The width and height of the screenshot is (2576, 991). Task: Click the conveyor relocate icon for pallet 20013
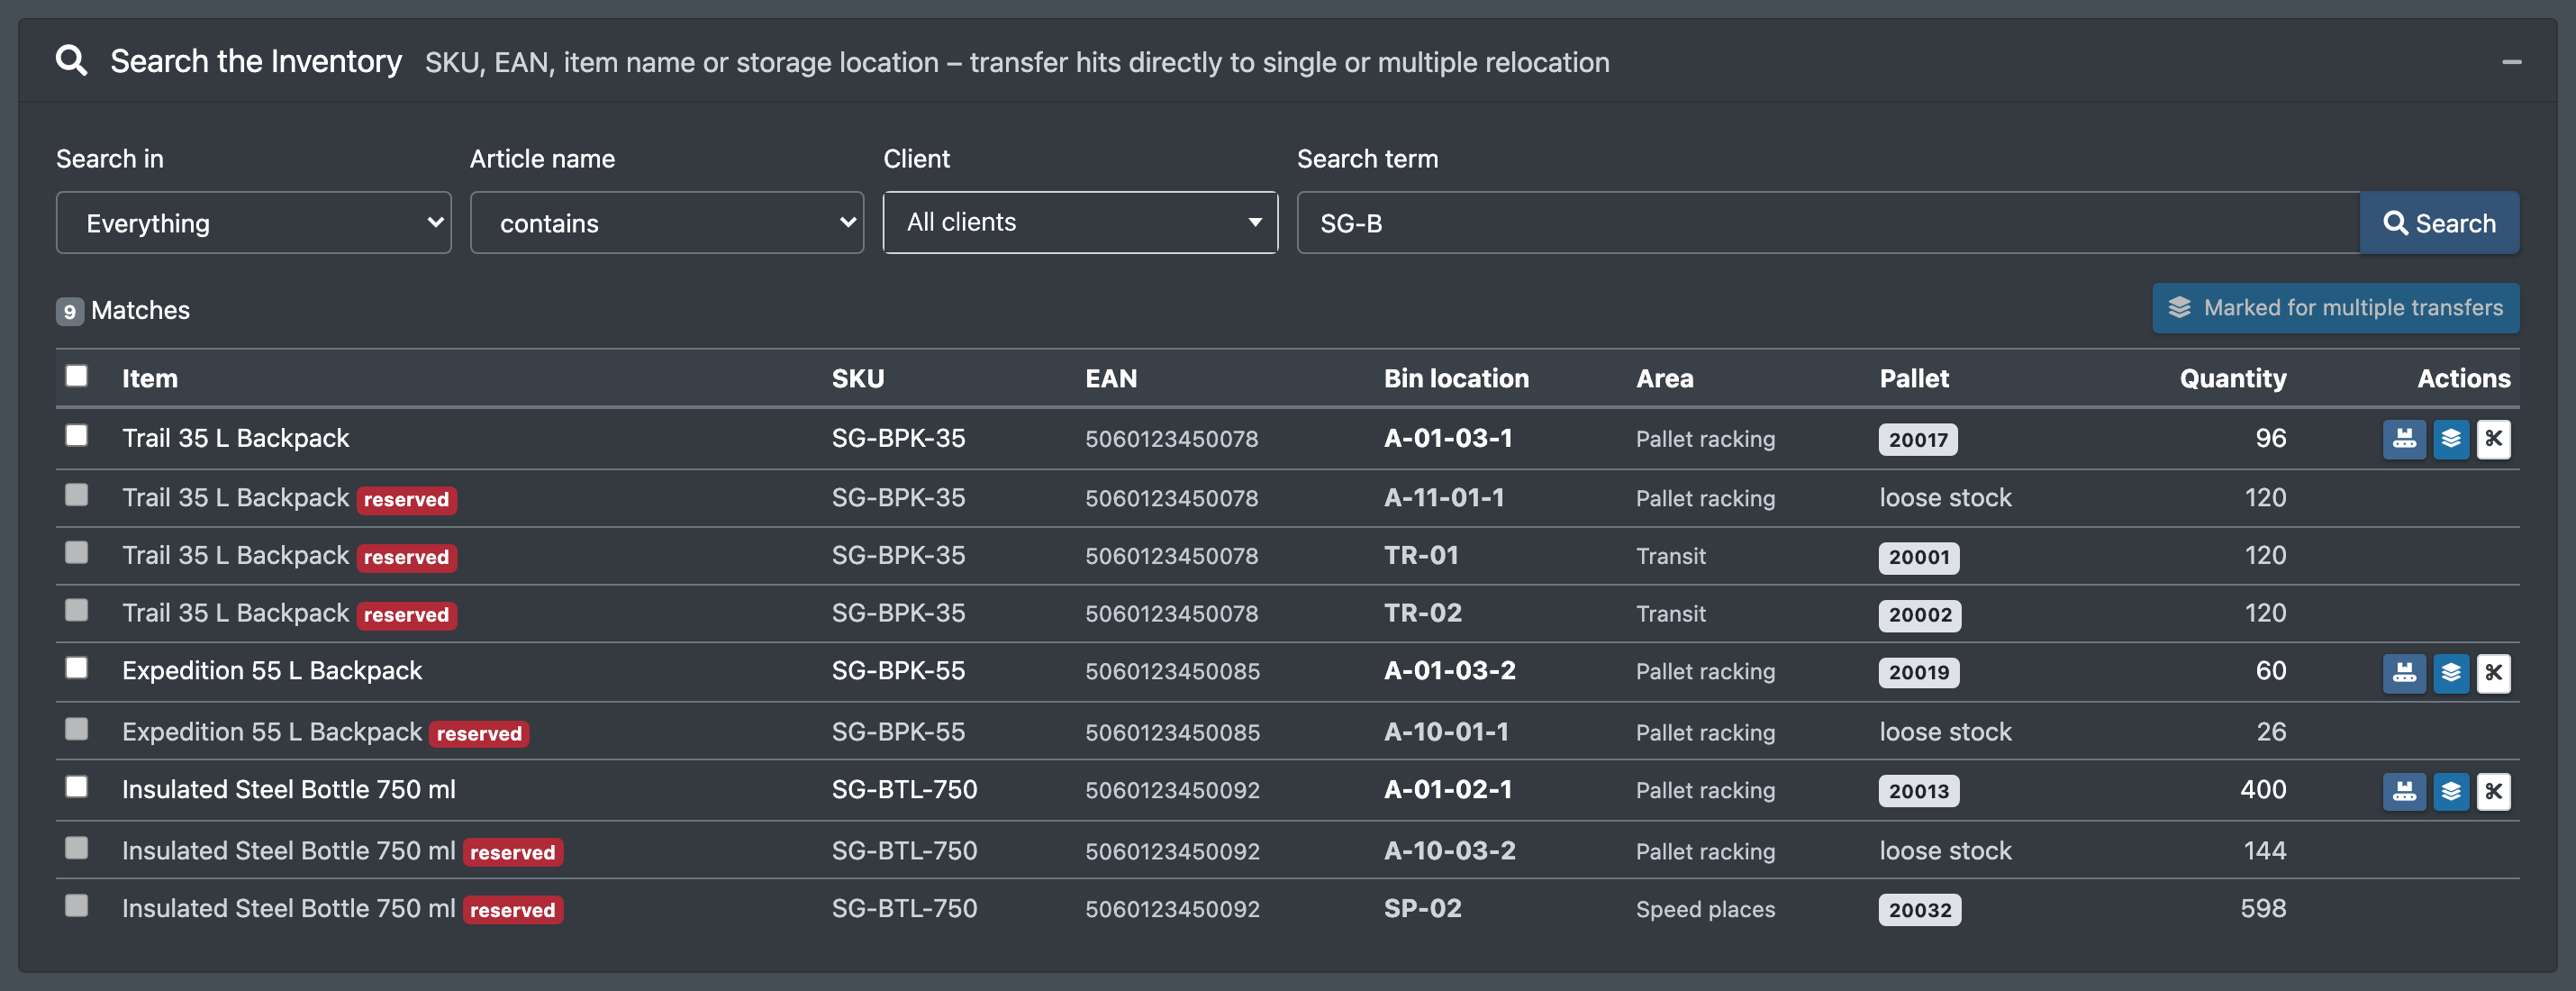click(x=2404, y=791)
